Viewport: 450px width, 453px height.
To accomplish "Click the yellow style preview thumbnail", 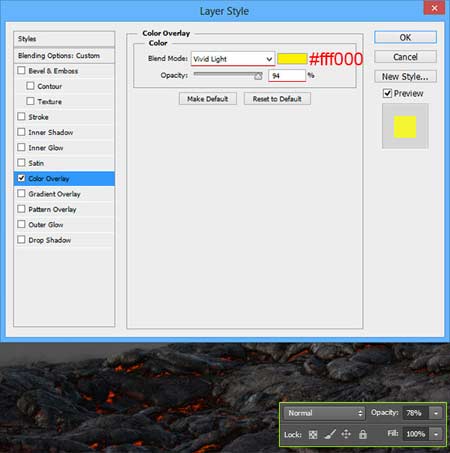I will pyautogui.click(x=405, y=126).
